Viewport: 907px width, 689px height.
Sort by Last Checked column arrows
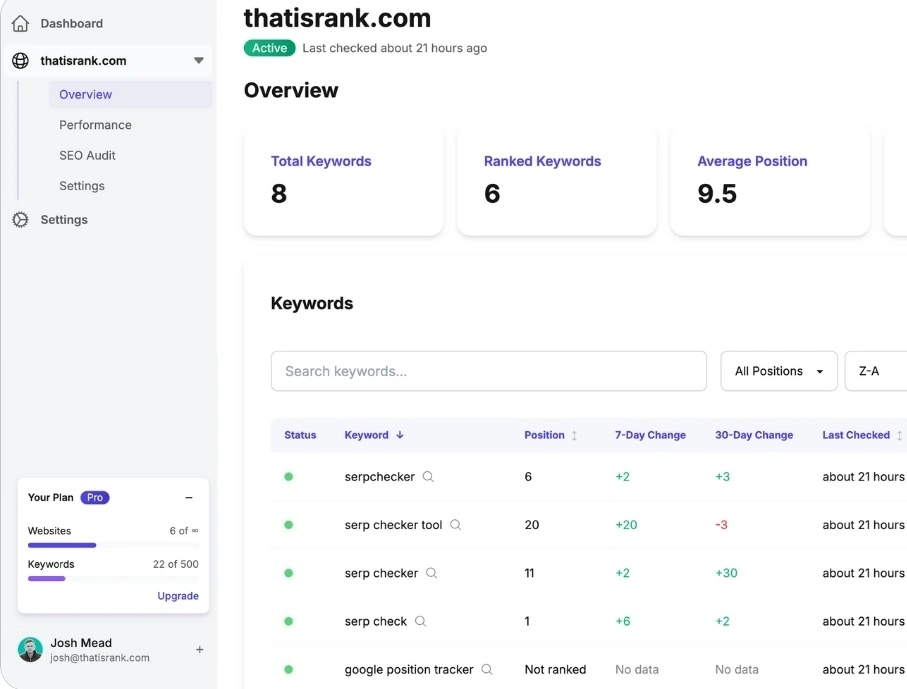(x=899, y=436)
